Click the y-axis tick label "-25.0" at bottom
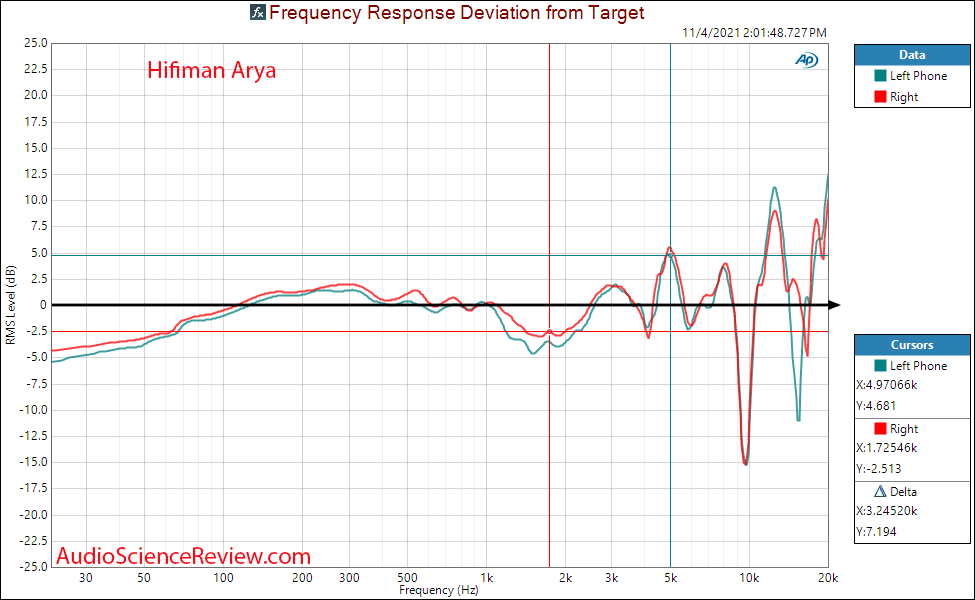The height and width of the screenshot is (600, 975). pyautogui.click(x=34, y=566)
